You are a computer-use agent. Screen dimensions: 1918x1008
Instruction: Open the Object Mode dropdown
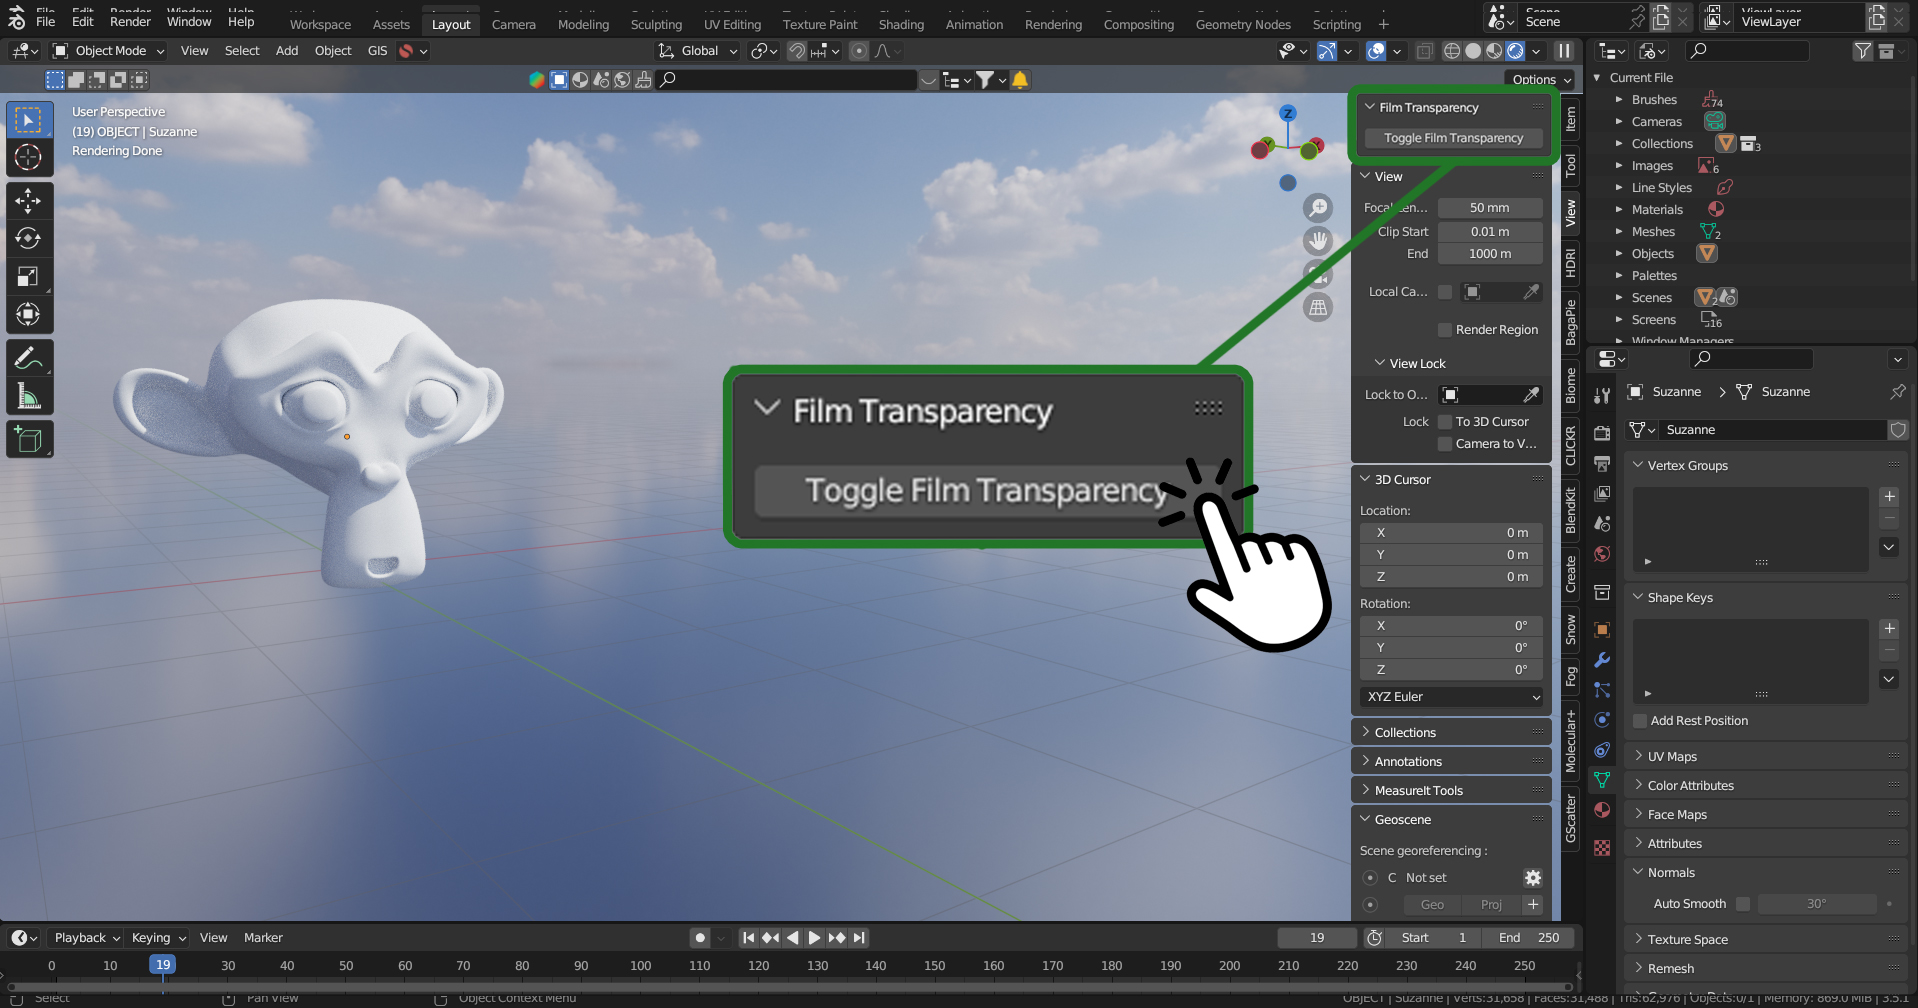tap(109, 51)
